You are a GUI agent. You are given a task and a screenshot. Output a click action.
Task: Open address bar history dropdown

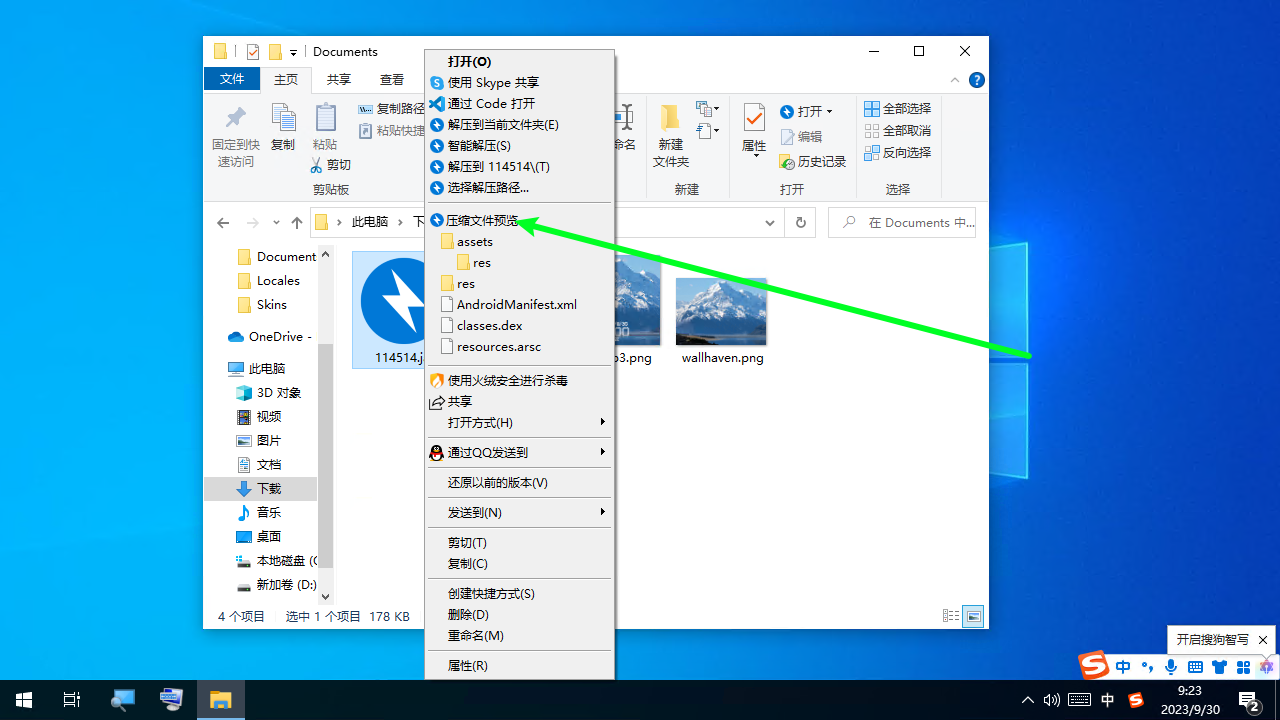(770, 223)
